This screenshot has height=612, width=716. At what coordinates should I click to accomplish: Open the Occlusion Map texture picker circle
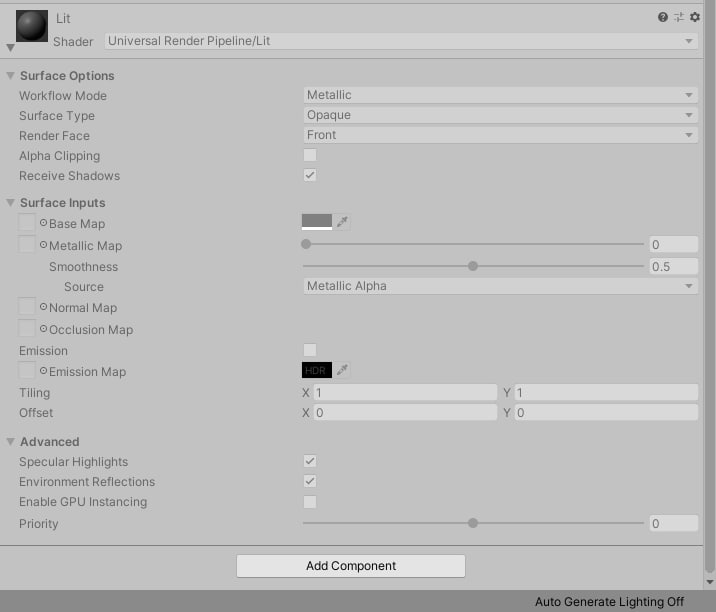tap(43, 329)
